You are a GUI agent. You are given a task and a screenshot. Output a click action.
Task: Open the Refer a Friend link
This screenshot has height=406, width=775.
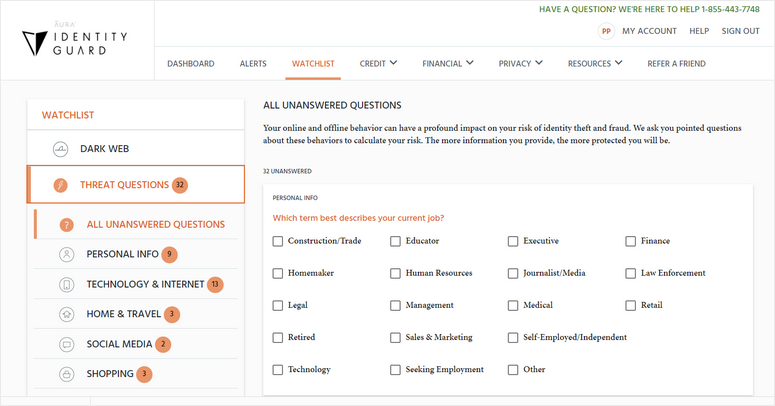click(676, 64)
